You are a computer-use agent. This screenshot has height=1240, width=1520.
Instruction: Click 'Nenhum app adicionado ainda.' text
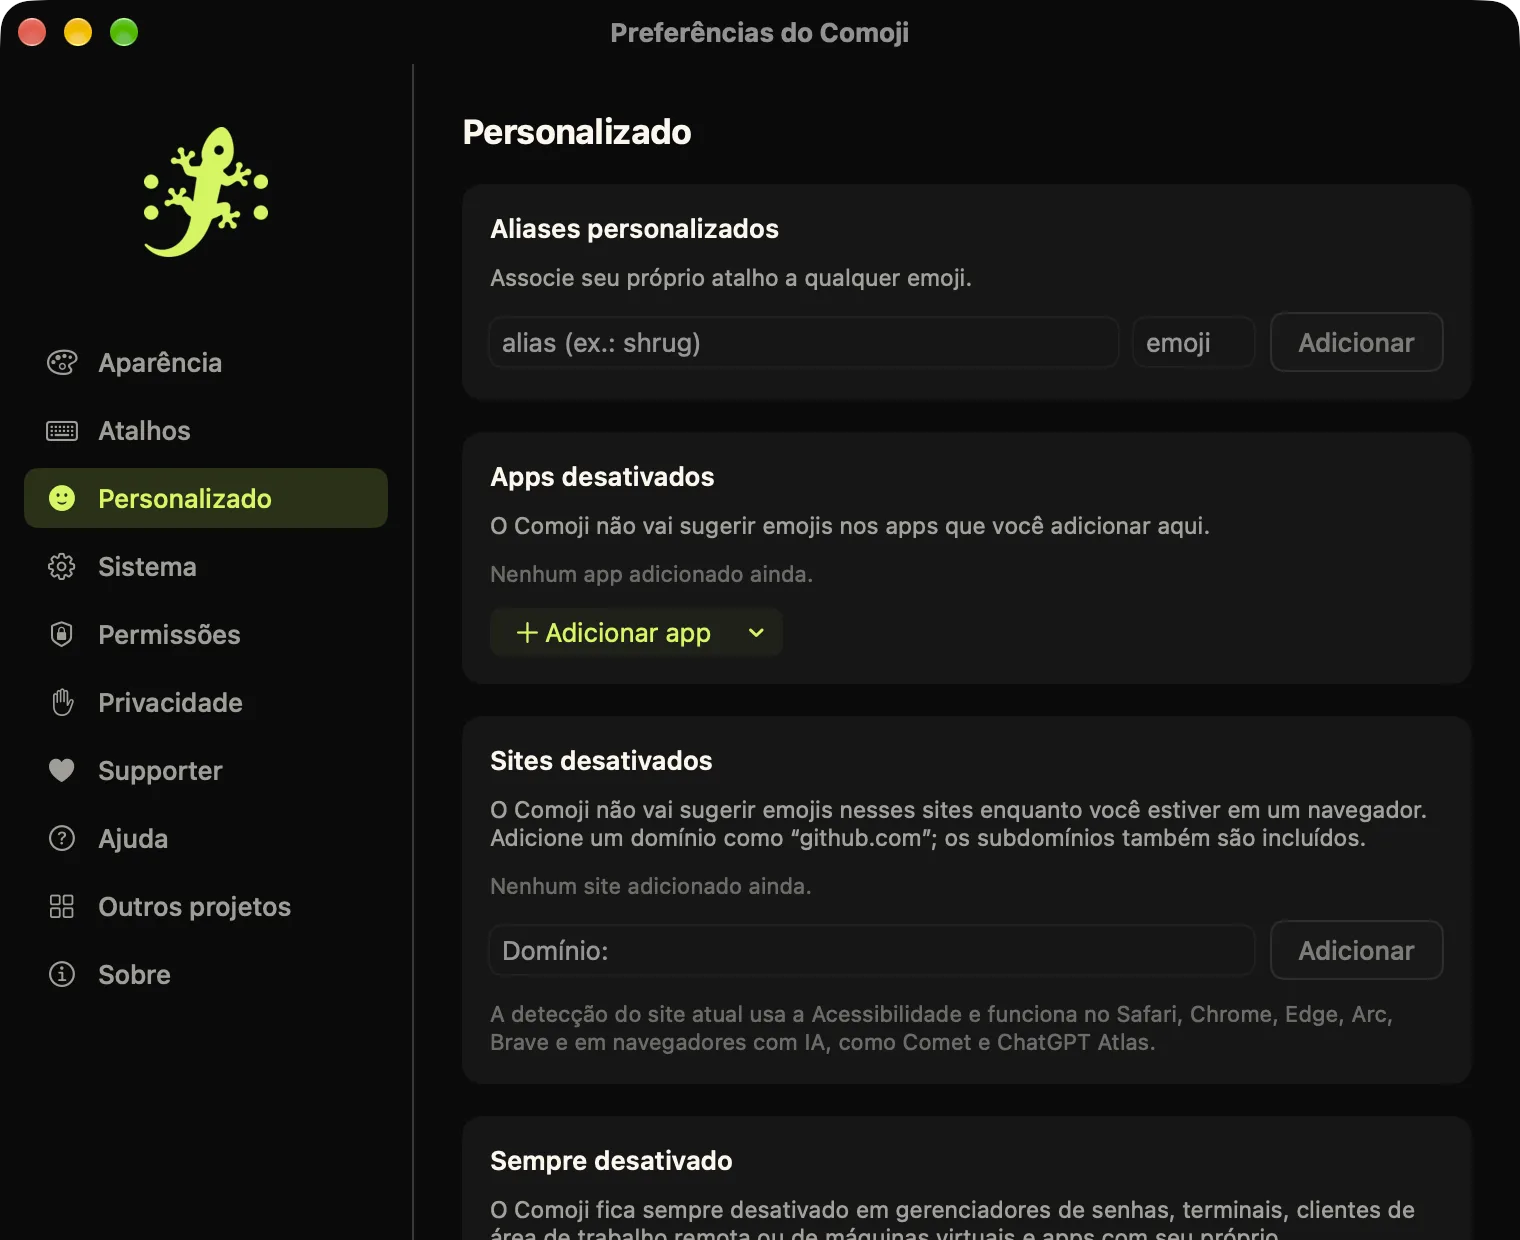coord(651,574)
